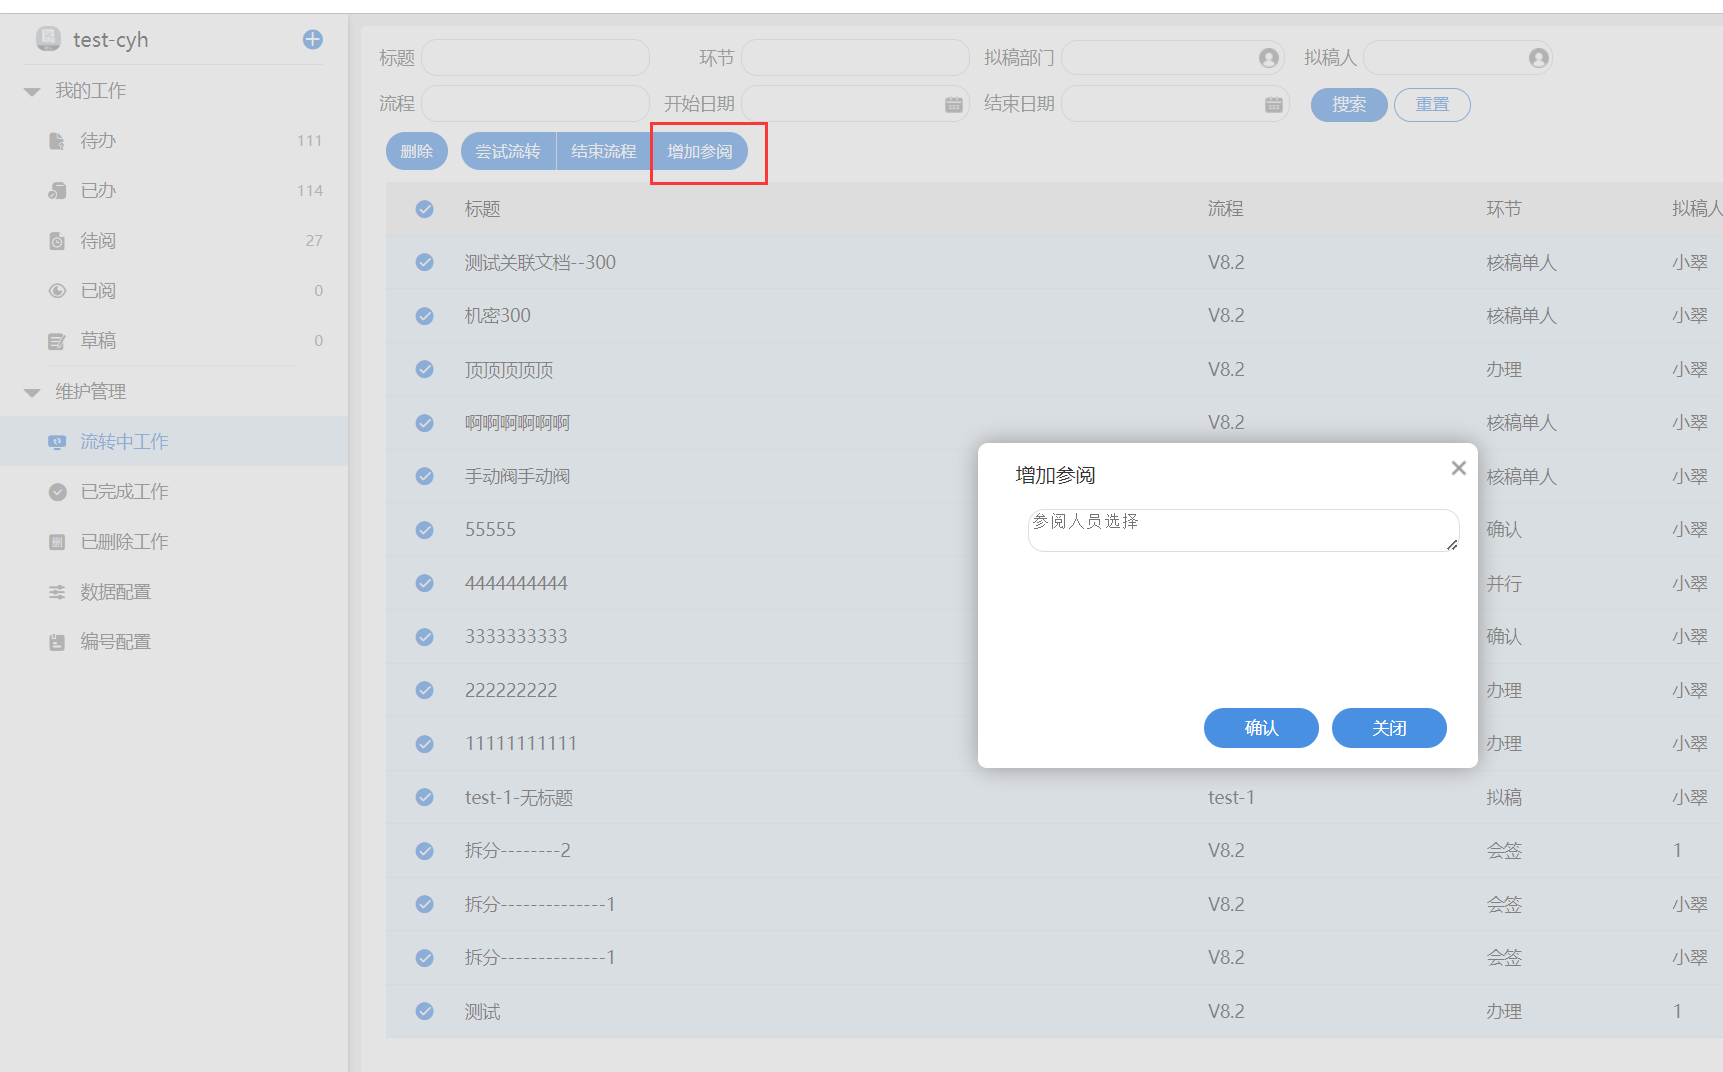Image resolution: width=1723 pixels, height=1072 pixels.
Task: Click row title 机密300
Action: [498, 316]
